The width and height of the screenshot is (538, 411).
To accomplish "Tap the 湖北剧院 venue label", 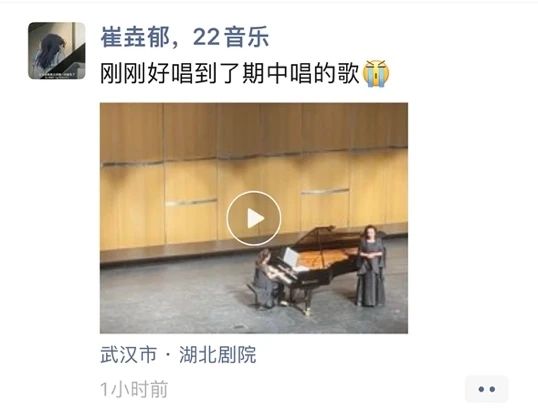I will coord(218,355).
